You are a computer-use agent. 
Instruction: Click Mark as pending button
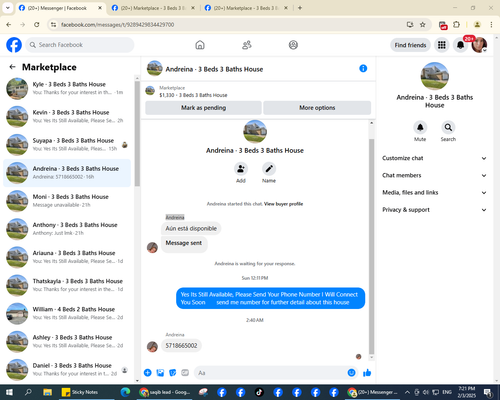pyautogui.click(x=203, y=108)
